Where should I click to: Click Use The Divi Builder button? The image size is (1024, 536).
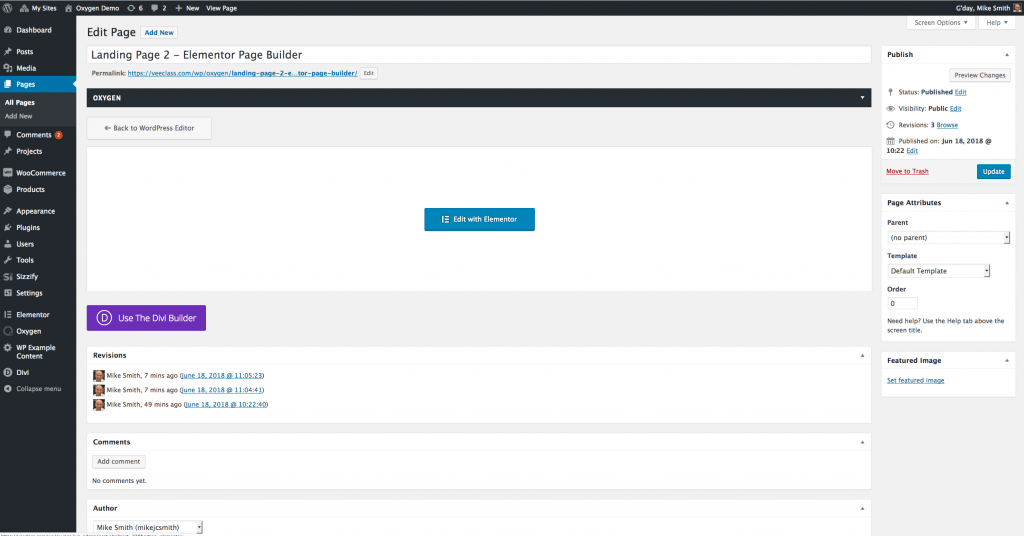tap(146, 318)
